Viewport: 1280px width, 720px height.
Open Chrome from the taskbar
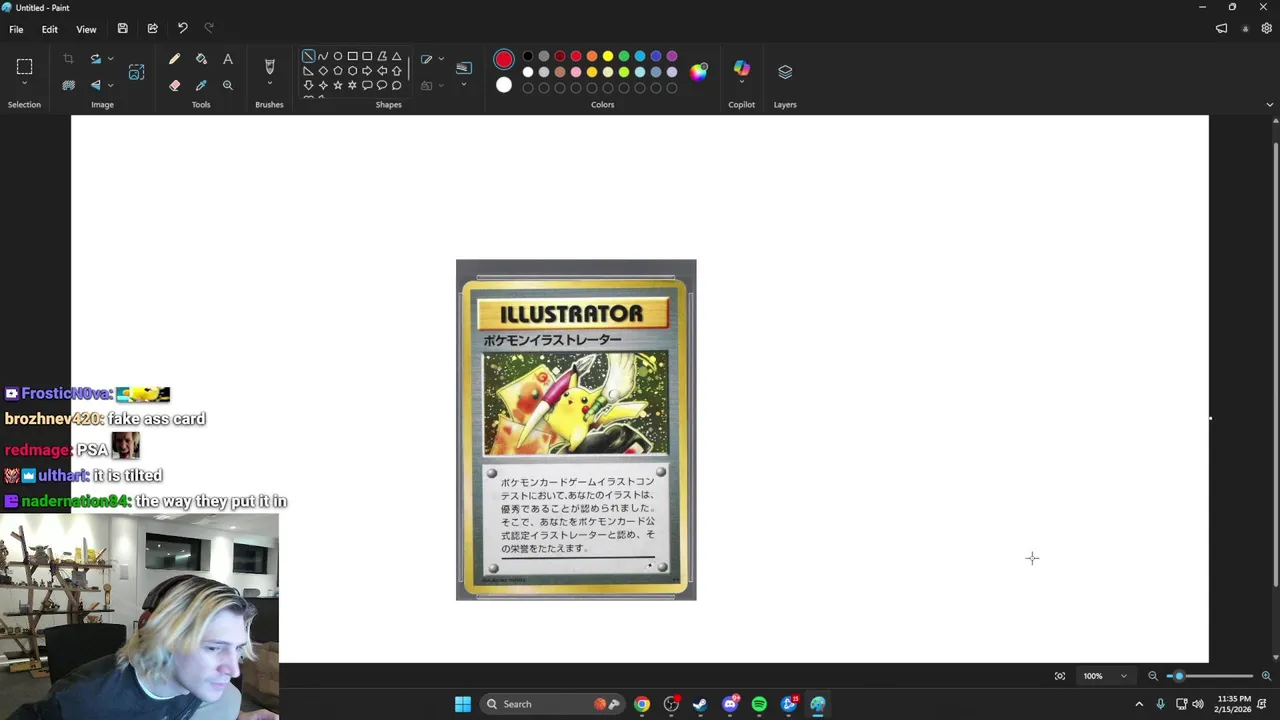click(x=642, y=704)
